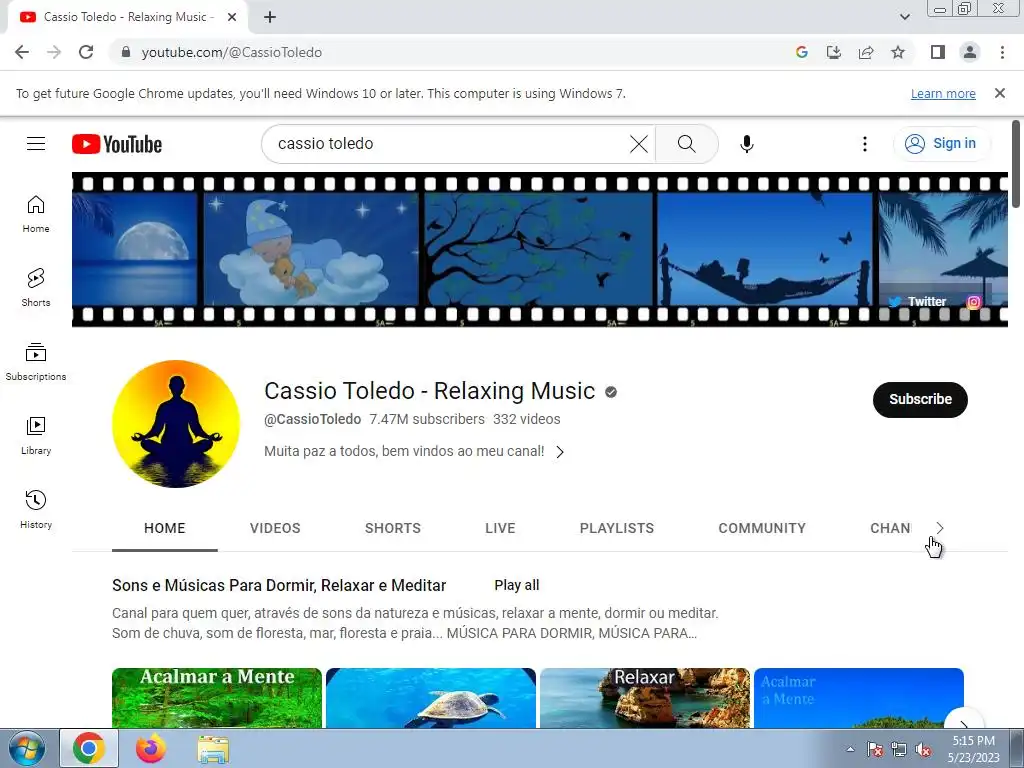Show more channel tabs with right chevron
The image size is (1024, 768).
[x=940, y=528]
